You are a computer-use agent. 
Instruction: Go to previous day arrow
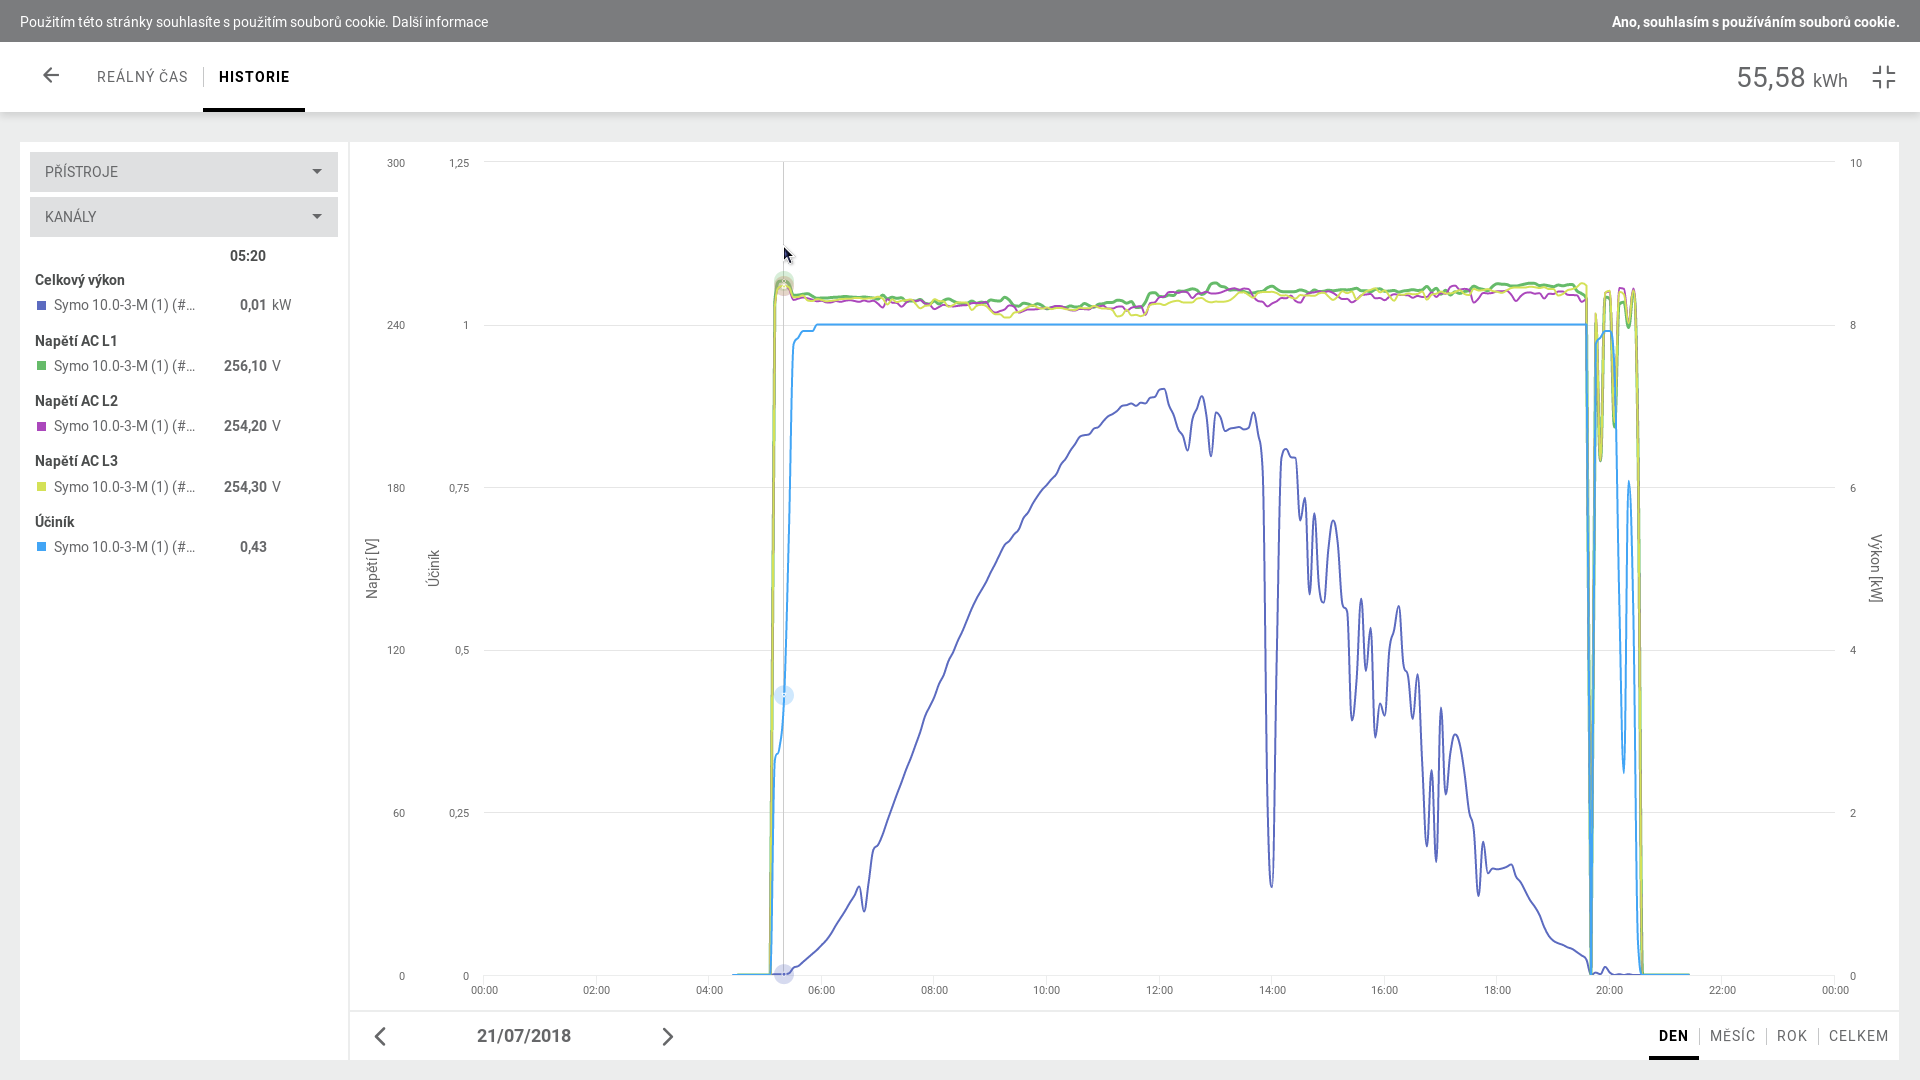pyautogui.click(x=380, y=1037)
